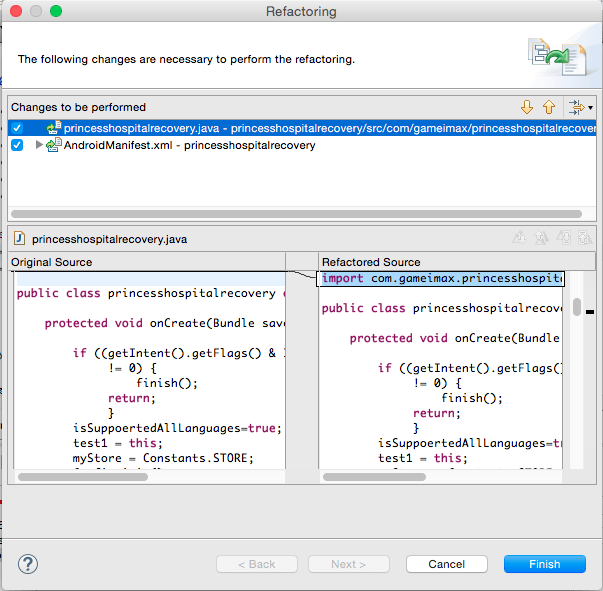603x591 pixels.
Task: Click the Java file icon in compare header
Action: click(19, 238)
